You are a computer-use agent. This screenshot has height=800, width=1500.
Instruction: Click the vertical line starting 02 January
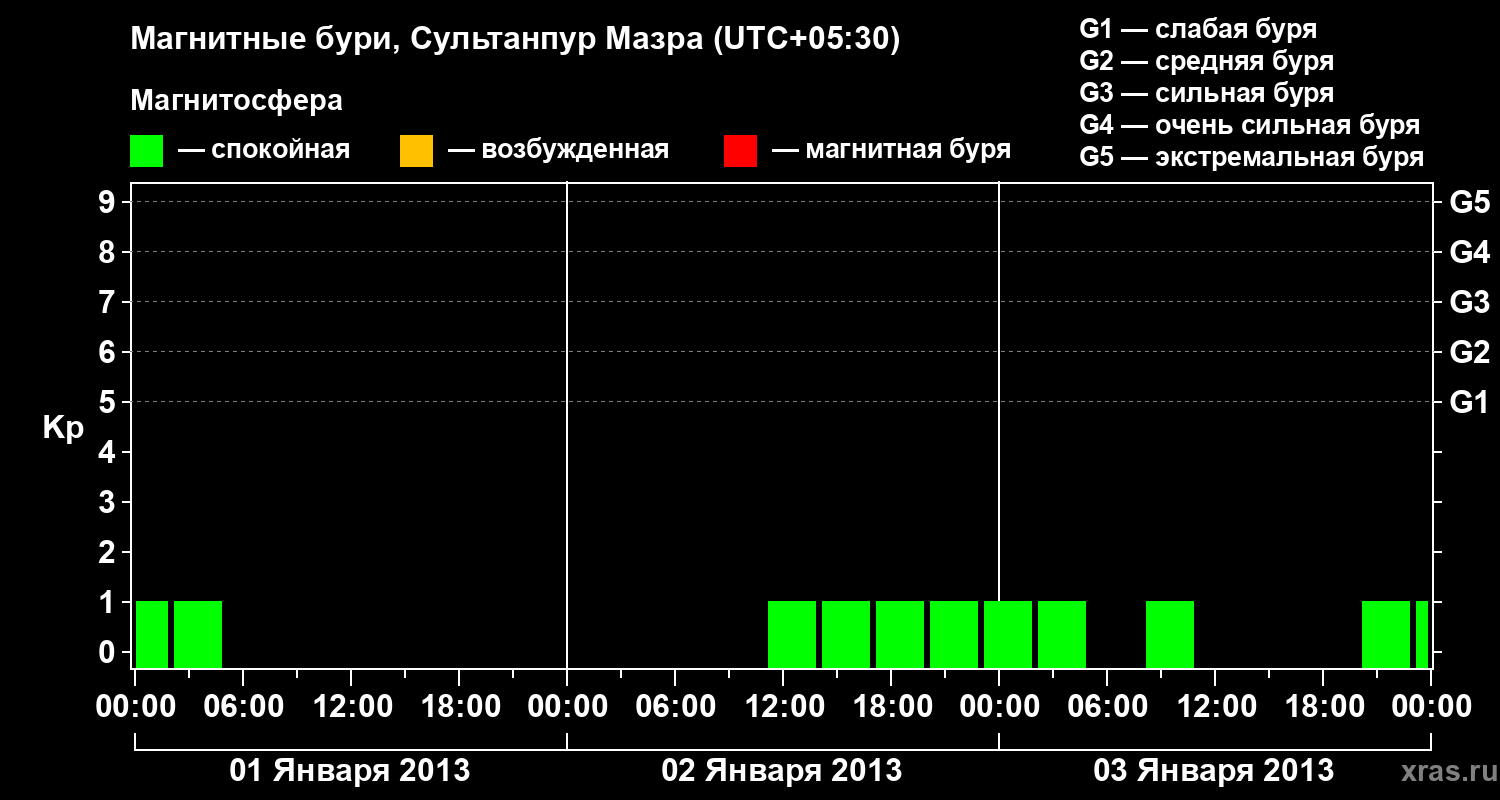(x=567, y=425)
